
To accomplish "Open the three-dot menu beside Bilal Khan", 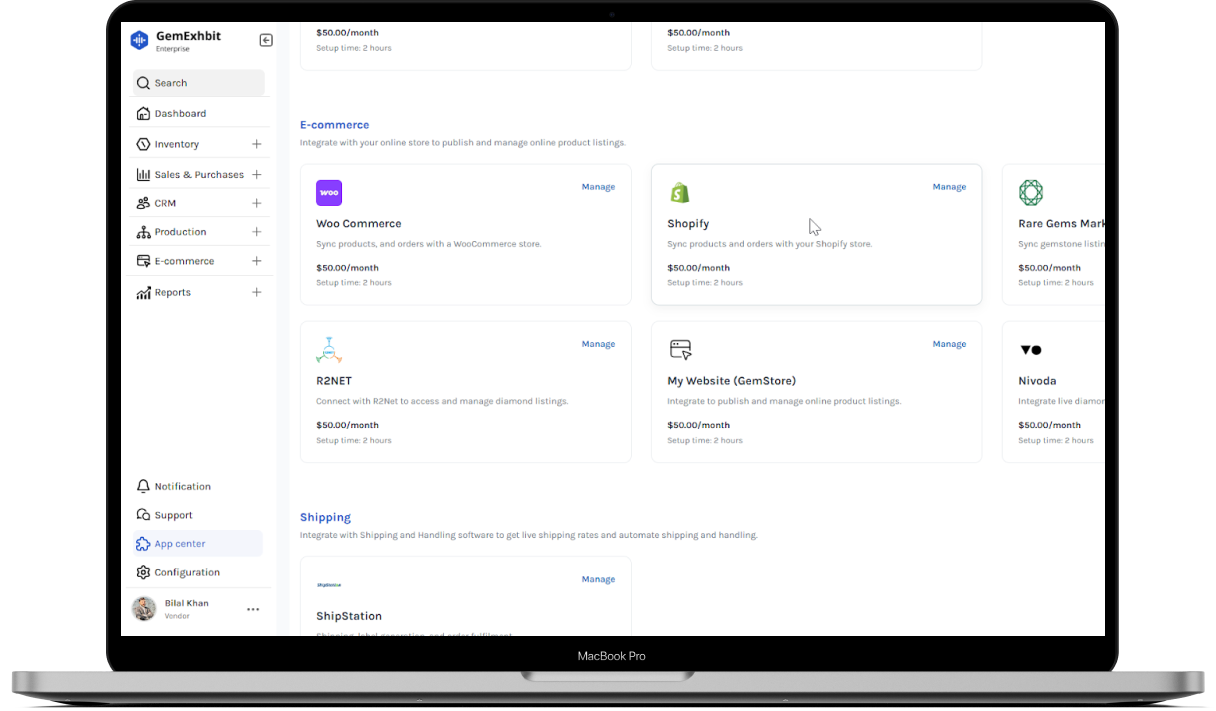I will click(253, 609).
